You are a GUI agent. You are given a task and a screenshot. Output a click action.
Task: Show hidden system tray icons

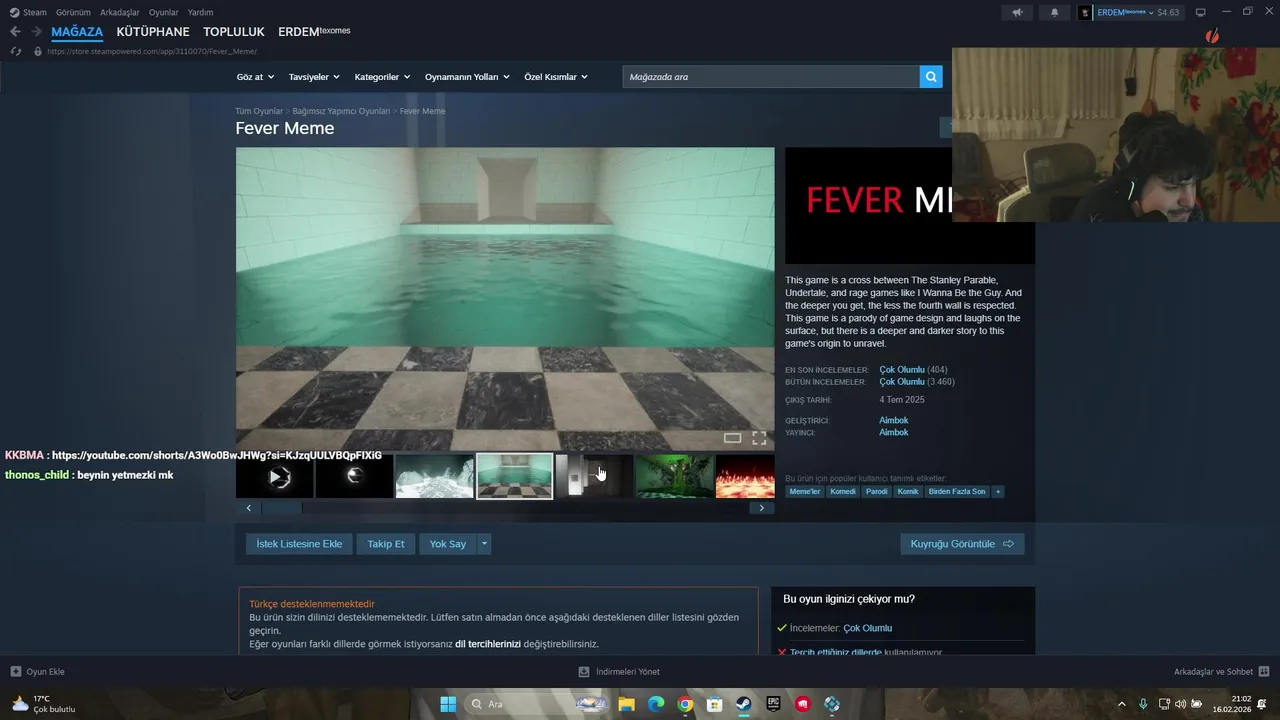1121,704
